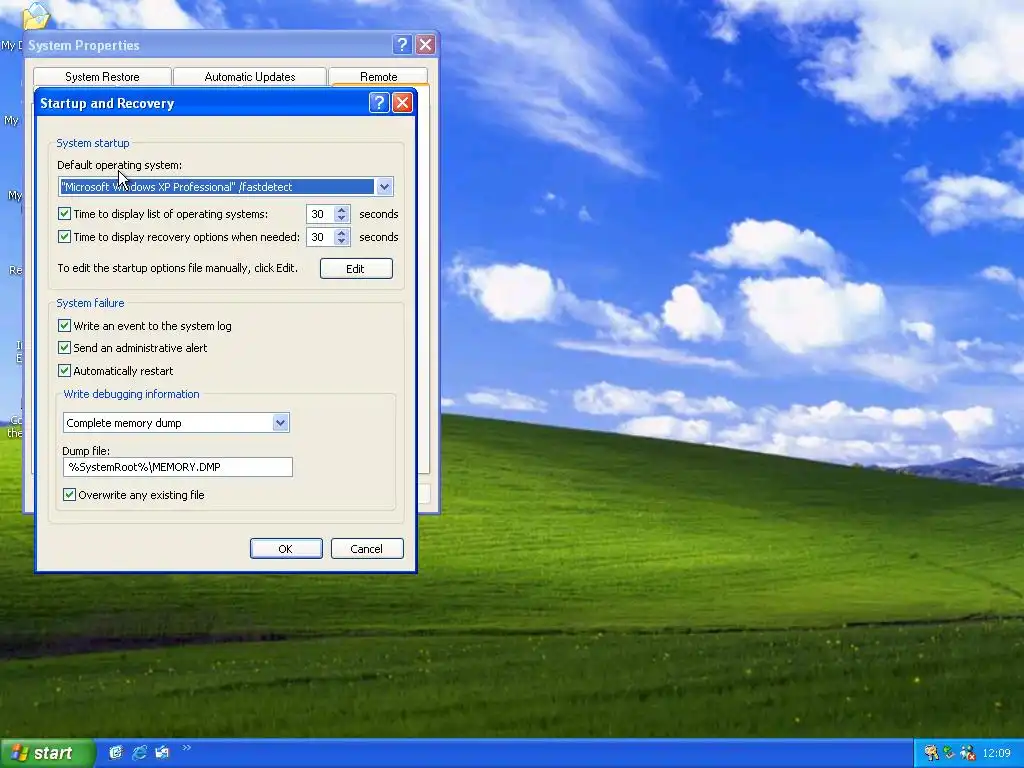Screen dimensions: 1024x768
Task: Increase operating systems list display time
Action: click(342, 210)
